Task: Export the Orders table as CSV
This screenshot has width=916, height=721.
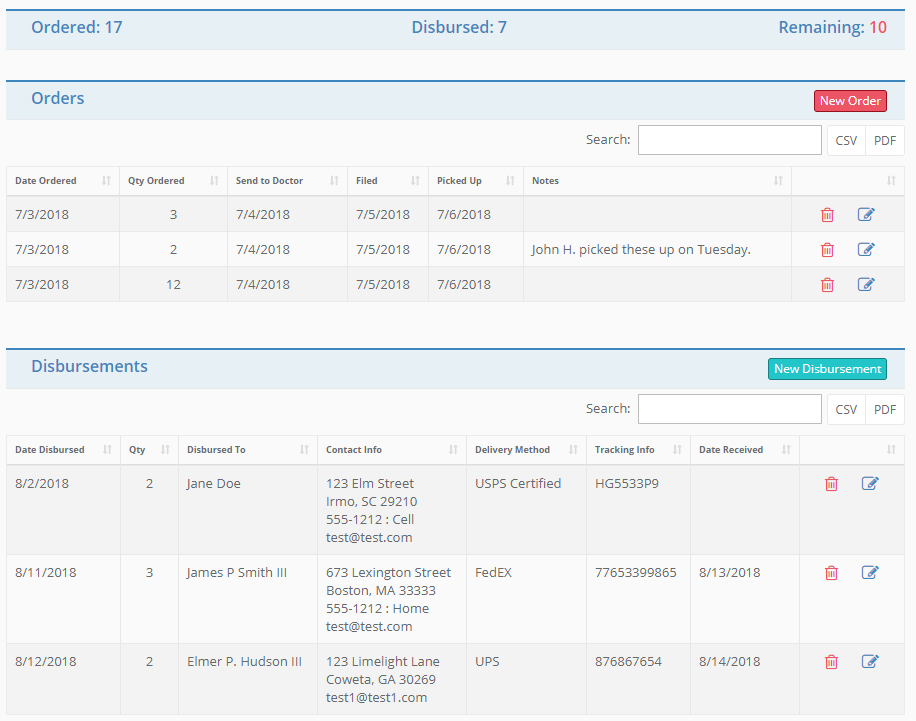Action: [x=845, y=140]
